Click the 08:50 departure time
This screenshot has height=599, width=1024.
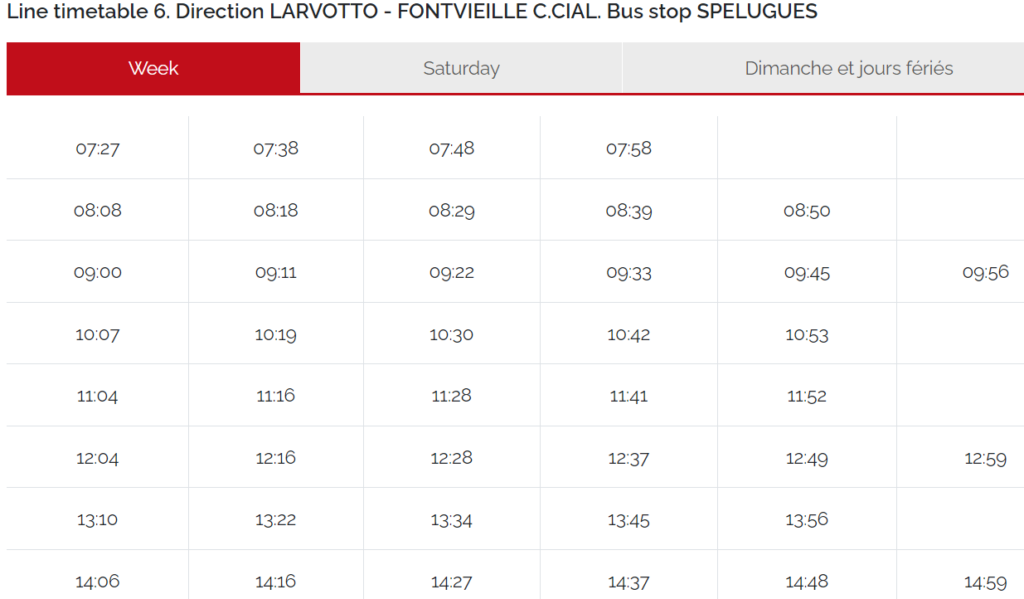(x=807, y=211)
